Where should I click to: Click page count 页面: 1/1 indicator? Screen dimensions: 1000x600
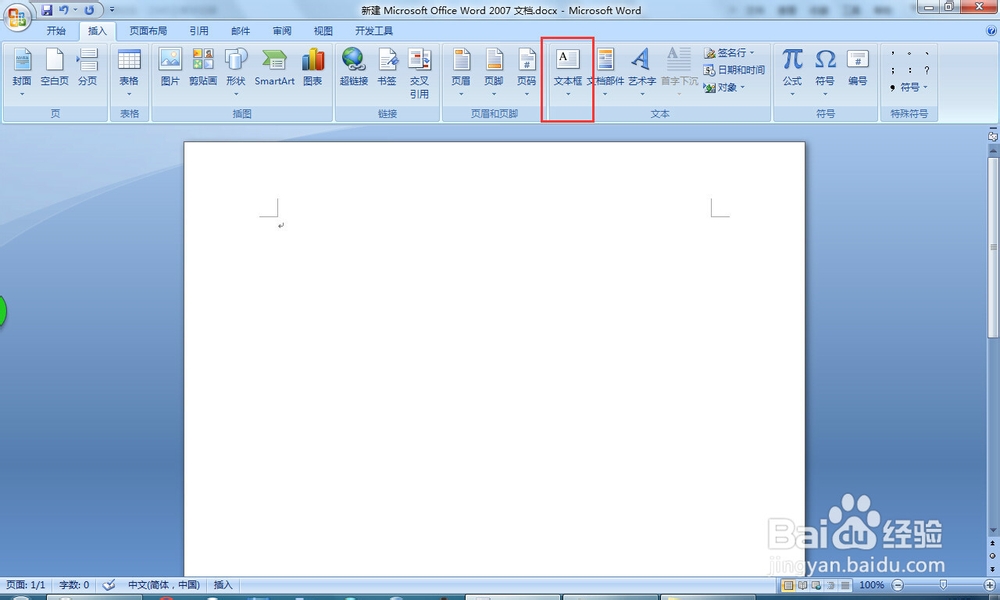pyautogui.click(x=26, y=585)
